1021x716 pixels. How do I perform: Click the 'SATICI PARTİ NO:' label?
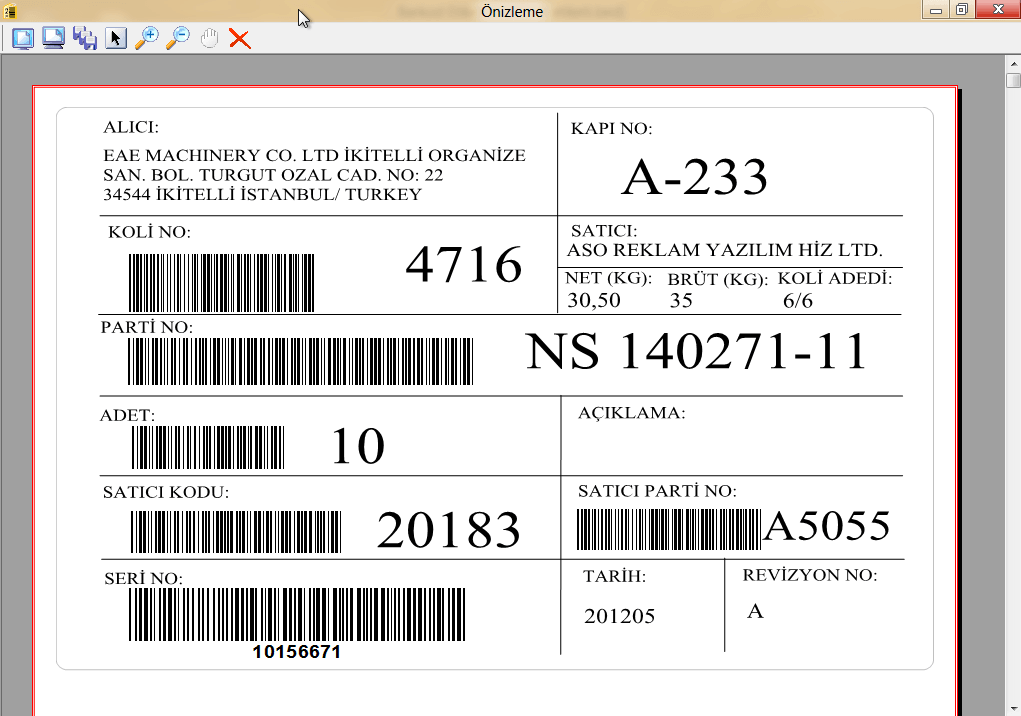click(x=657, y=491)
